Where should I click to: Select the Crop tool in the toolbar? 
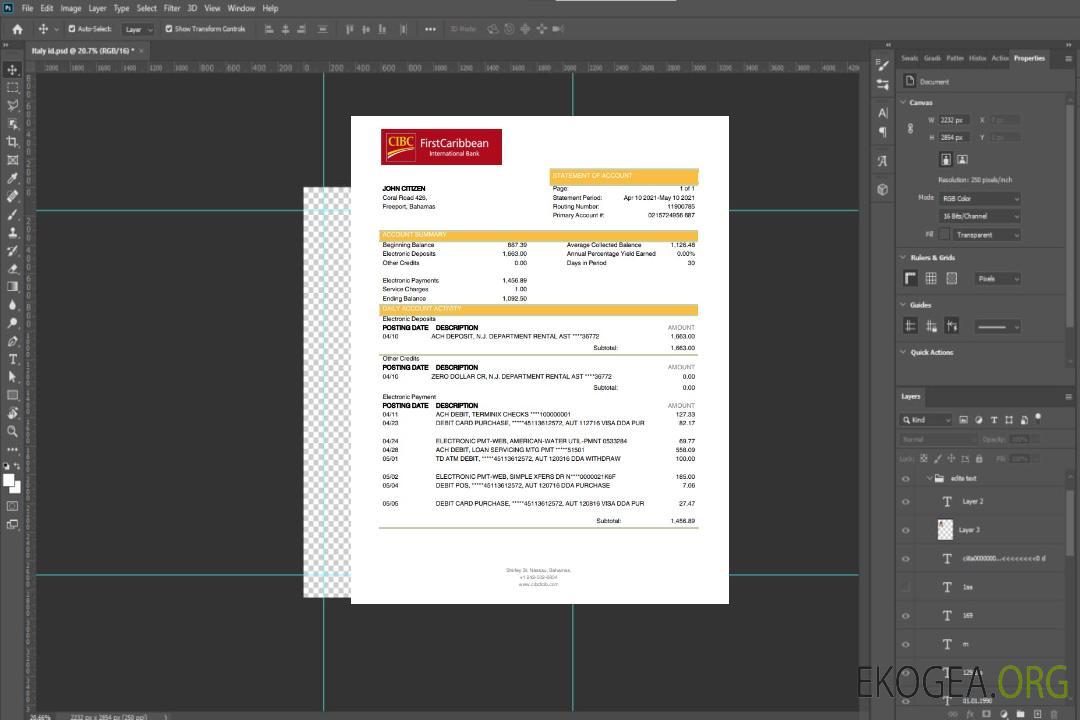pos(12,142)
